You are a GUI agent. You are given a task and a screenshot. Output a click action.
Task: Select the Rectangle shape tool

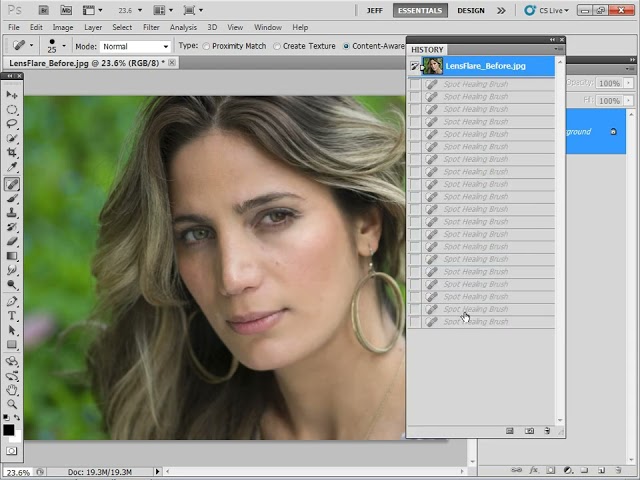coord(12,344)
